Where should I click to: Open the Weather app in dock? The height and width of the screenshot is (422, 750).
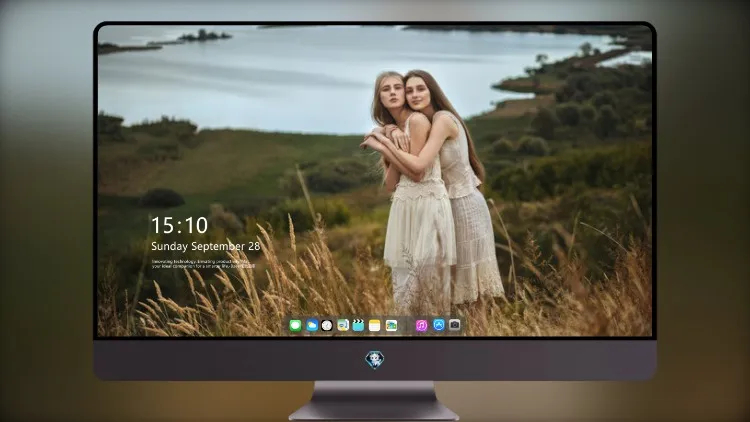coord(311,326)
